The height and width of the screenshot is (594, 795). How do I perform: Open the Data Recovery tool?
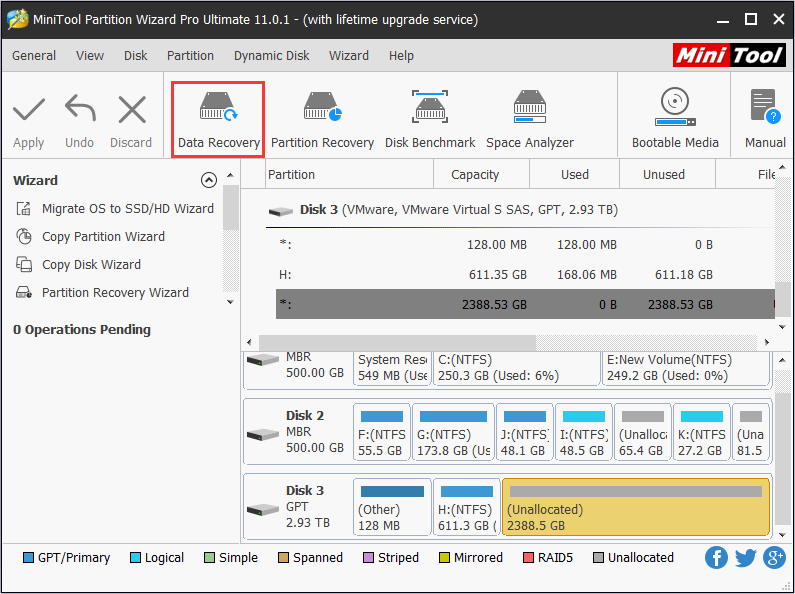[219, 120]
